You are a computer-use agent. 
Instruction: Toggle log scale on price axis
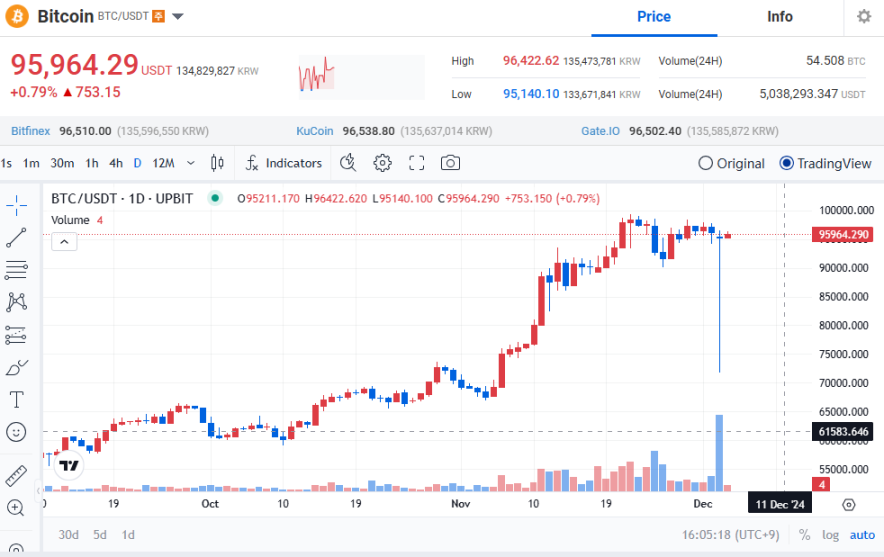pyautogui.click(x=831, y=534)
